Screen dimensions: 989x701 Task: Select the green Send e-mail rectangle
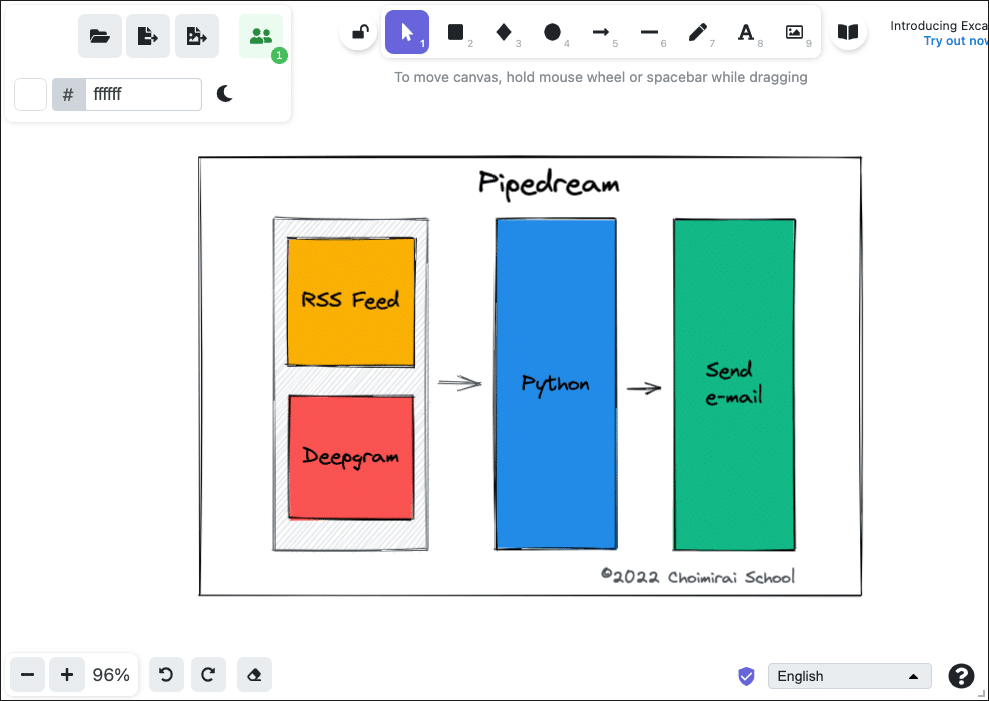coord(734,384)
